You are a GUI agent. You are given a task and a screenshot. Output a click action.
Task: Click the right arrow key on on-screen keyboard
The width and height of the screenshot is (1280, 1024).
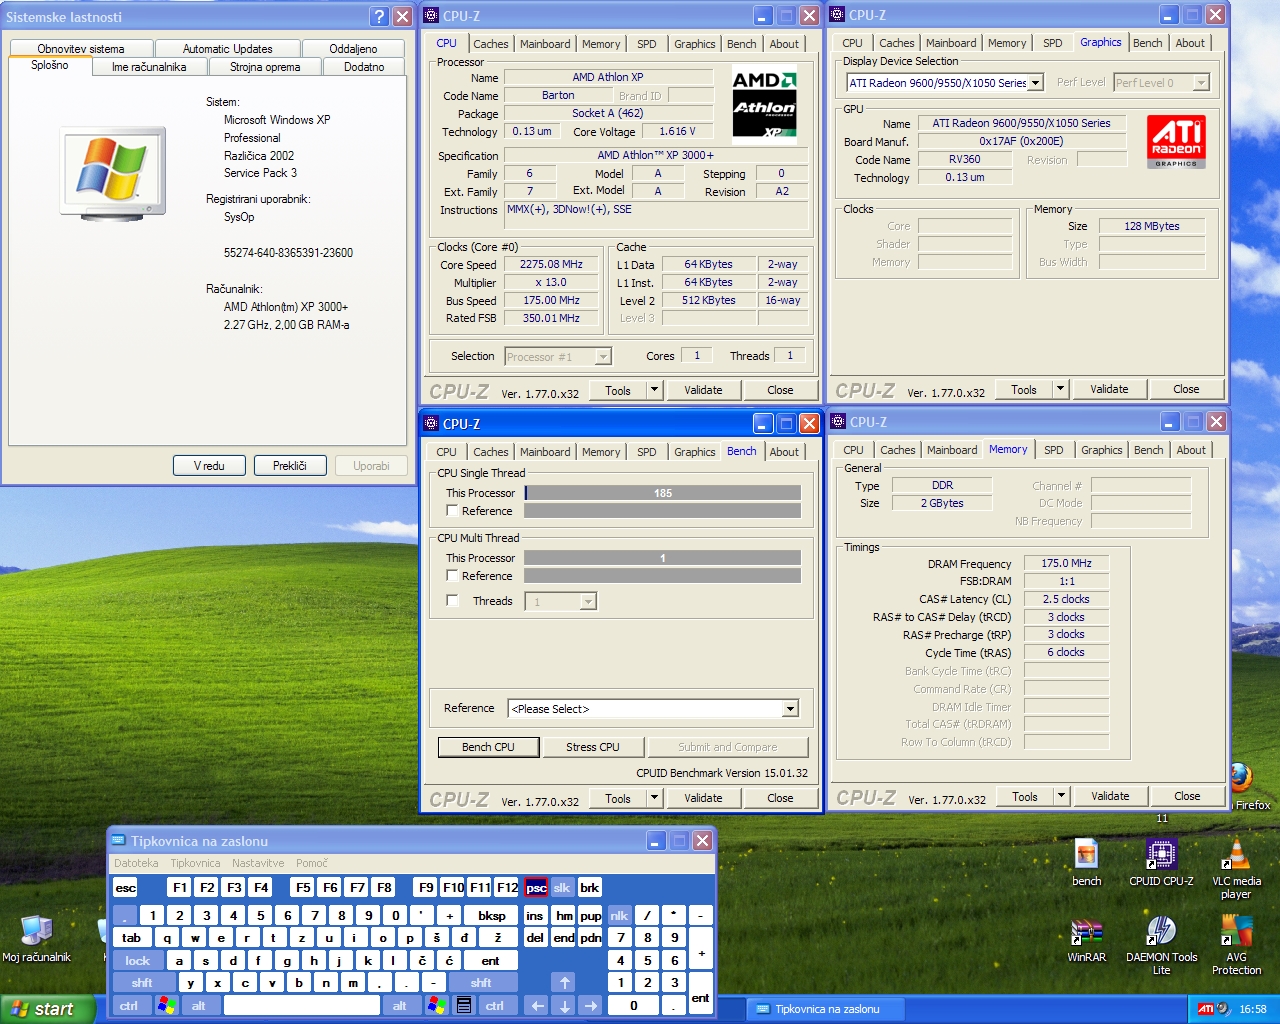click(591, 1006)
